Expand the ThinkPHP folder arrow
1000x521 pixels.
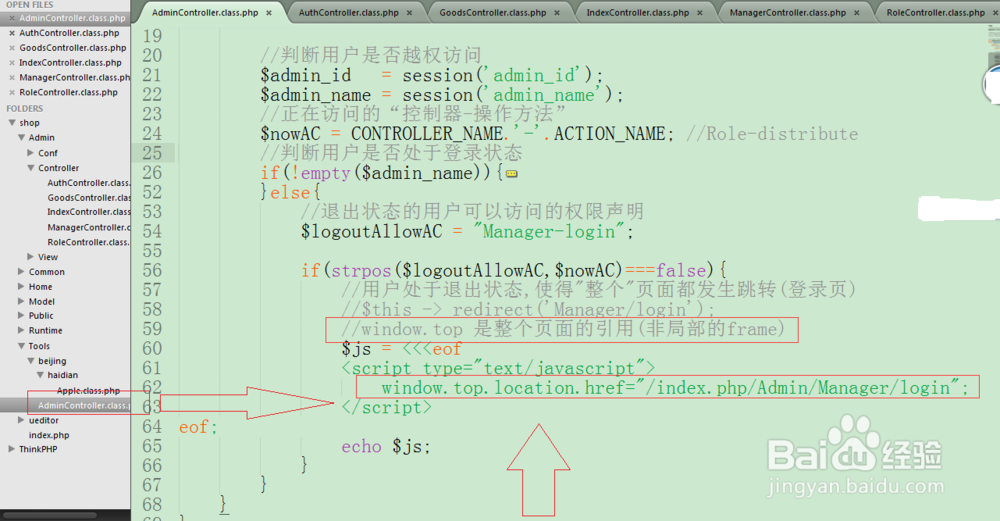tap(11, 449)
